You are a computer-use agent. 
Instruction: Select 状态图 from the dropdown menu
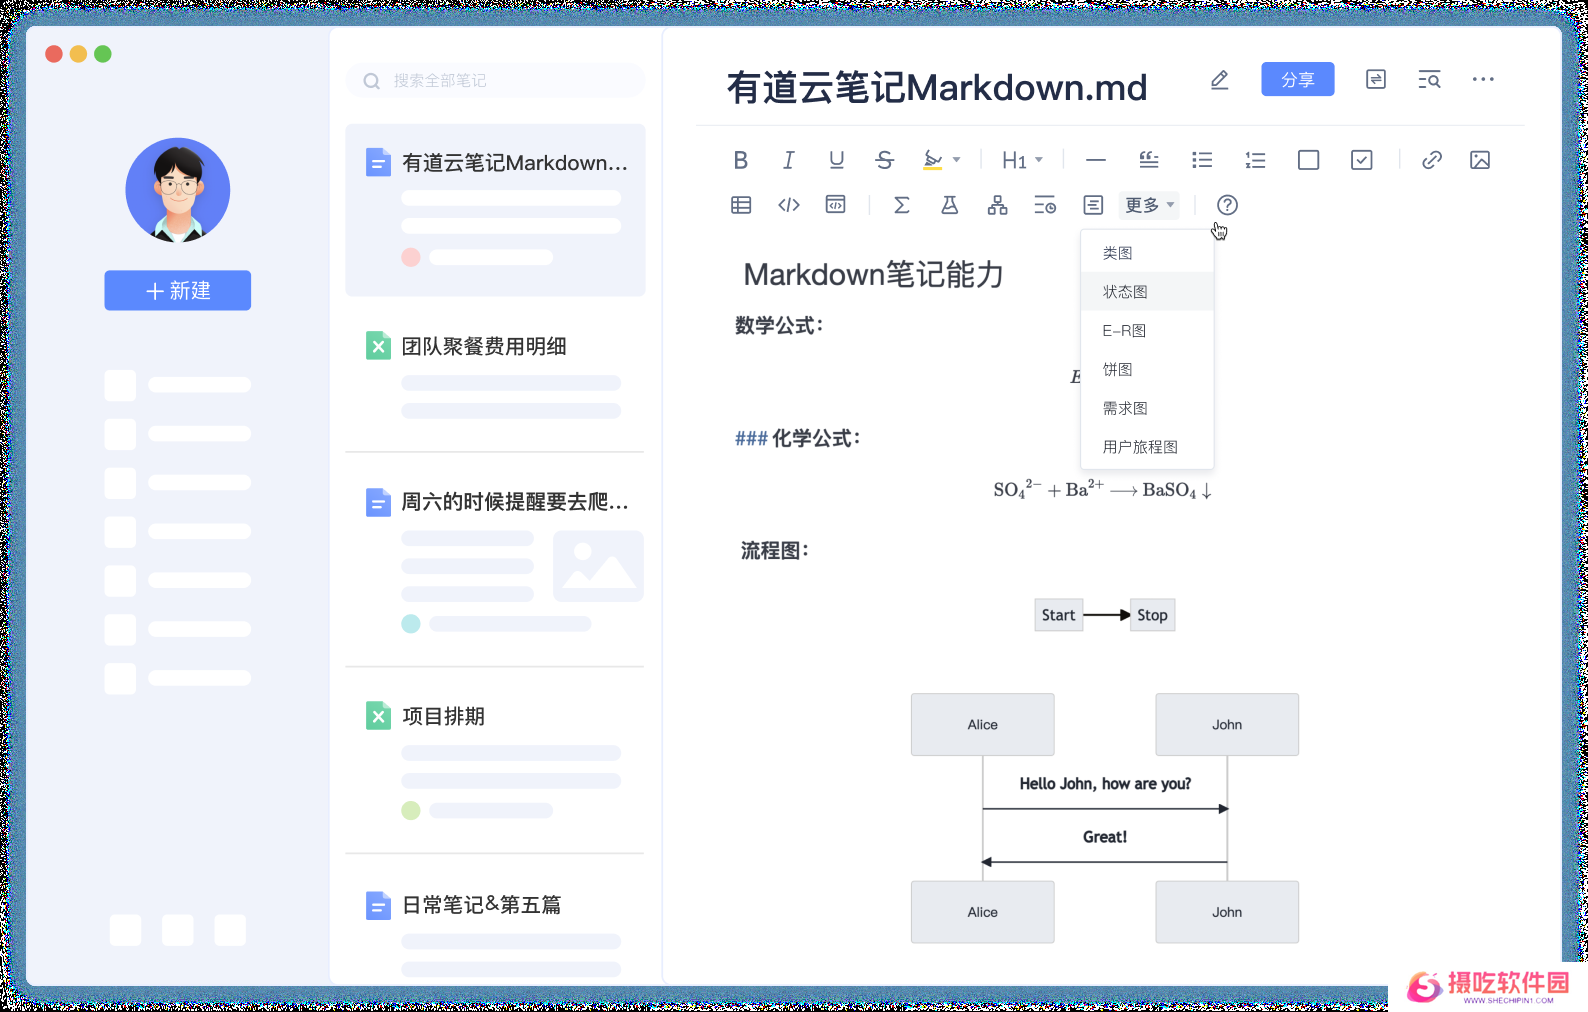tap(1147, 292)
